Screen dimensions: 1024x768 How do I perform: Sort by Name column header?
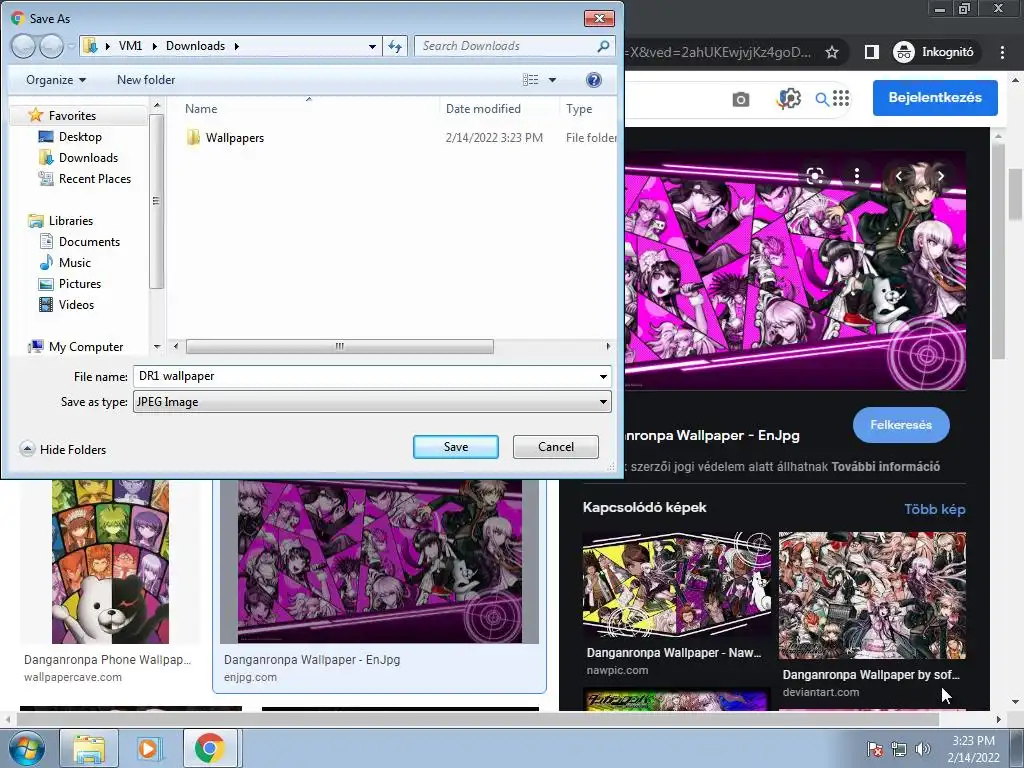click(200, 108)
